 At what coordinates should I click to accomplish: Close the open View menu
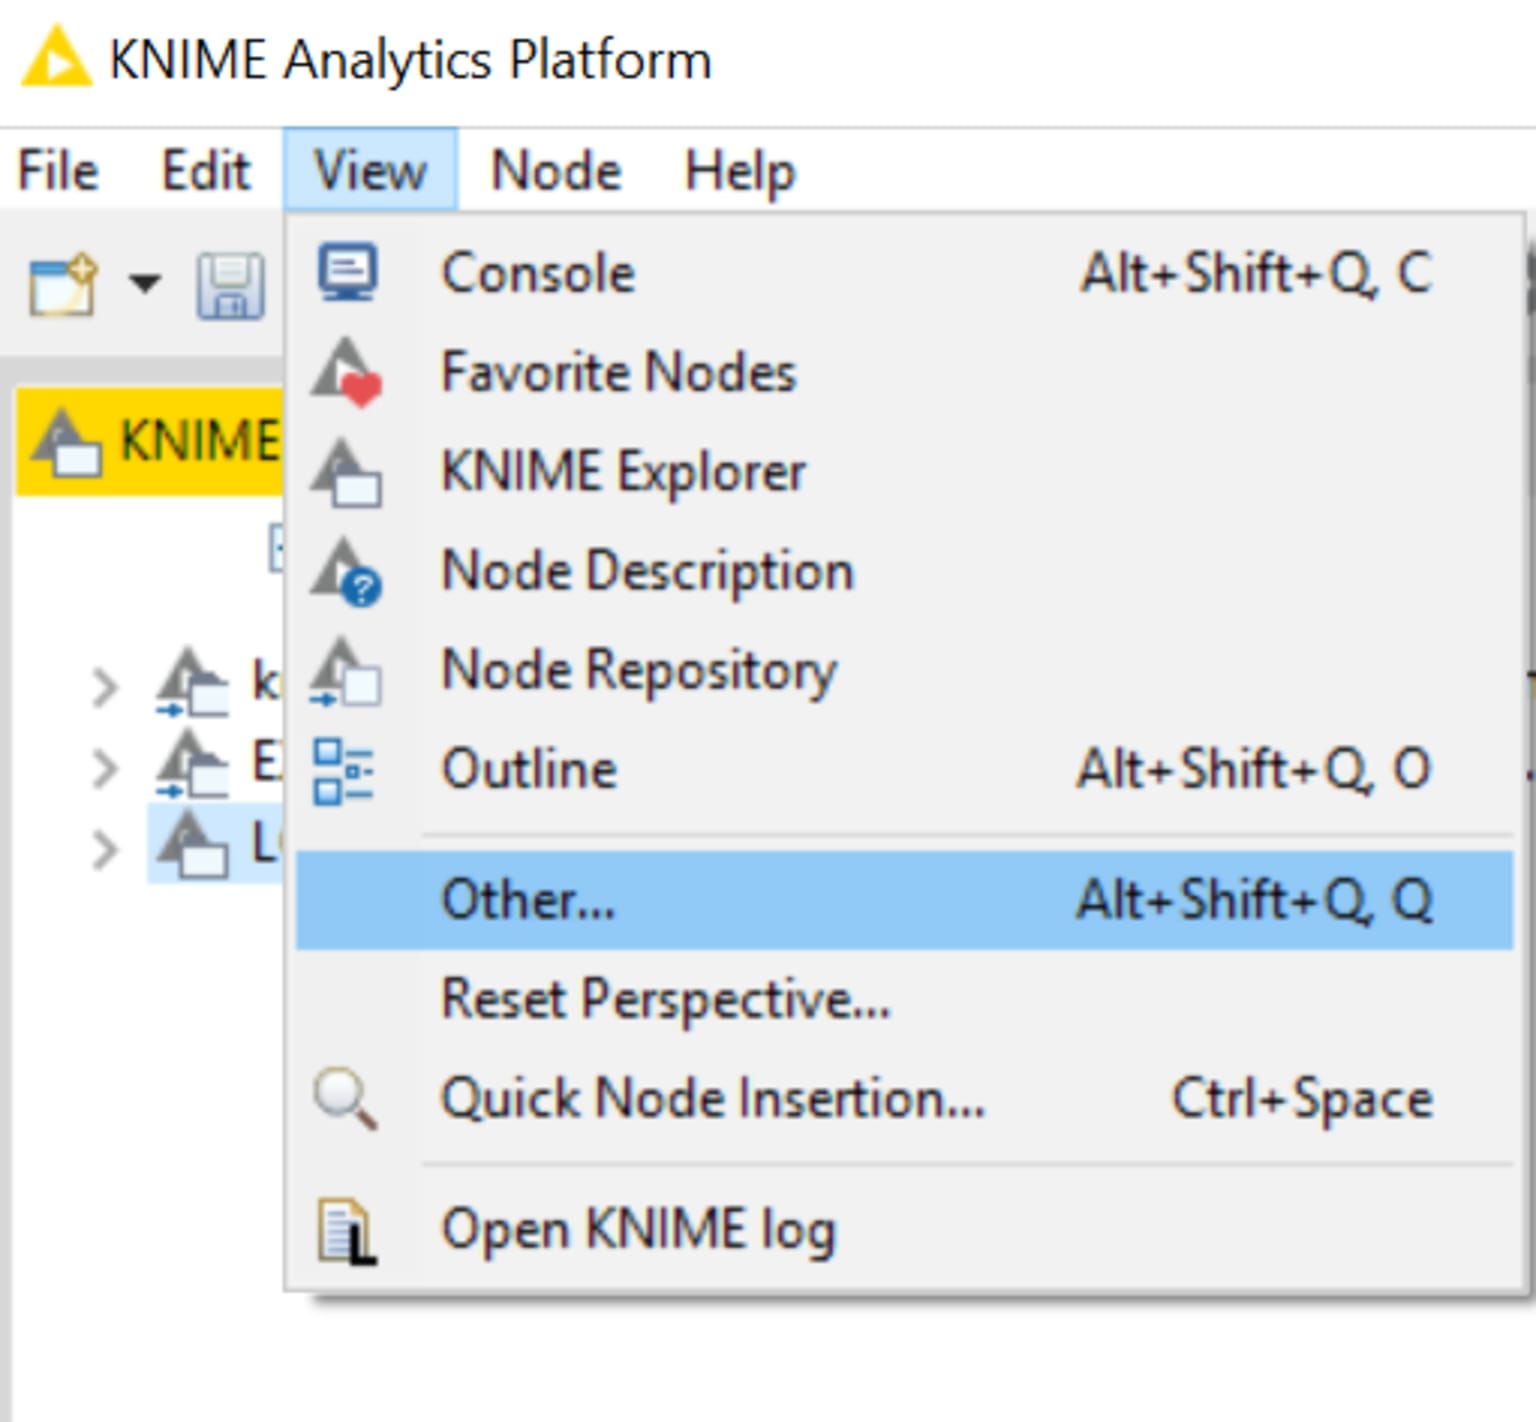point(370,170)
